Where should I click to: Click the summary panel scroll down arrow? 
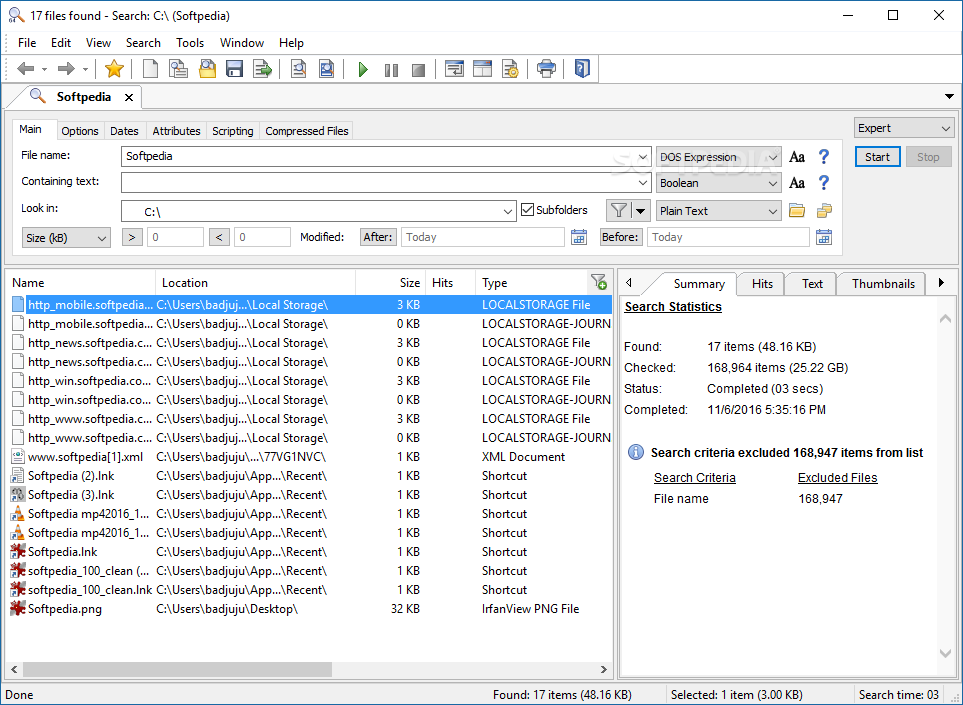[x=945, y=653]
